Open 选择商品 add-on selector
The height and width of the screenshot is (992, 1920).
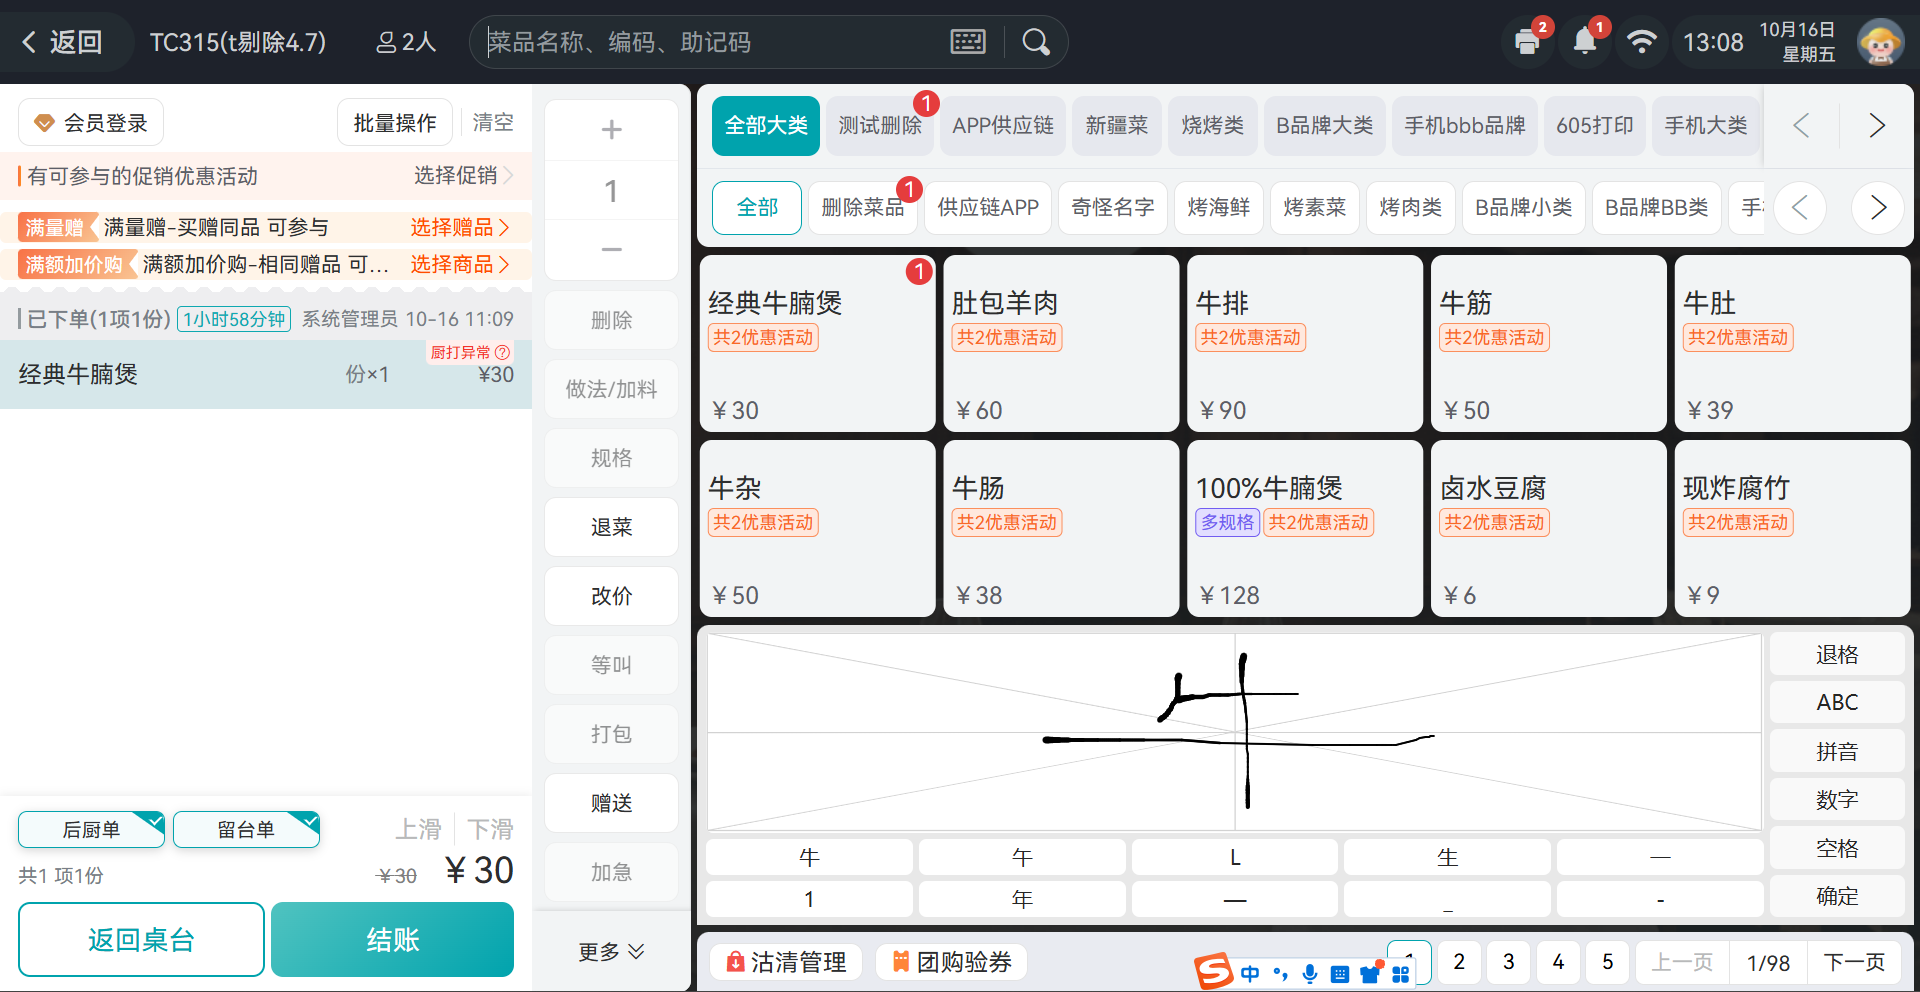point(460,264)
